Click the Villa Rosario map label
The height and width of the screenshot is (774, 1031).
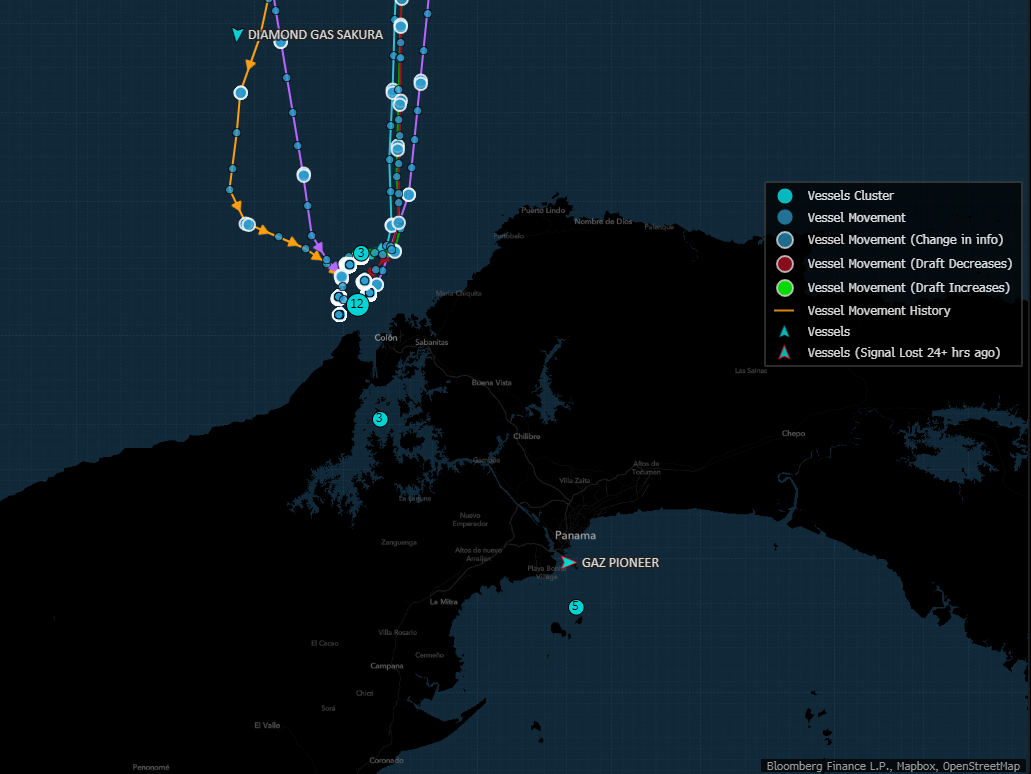397,633
